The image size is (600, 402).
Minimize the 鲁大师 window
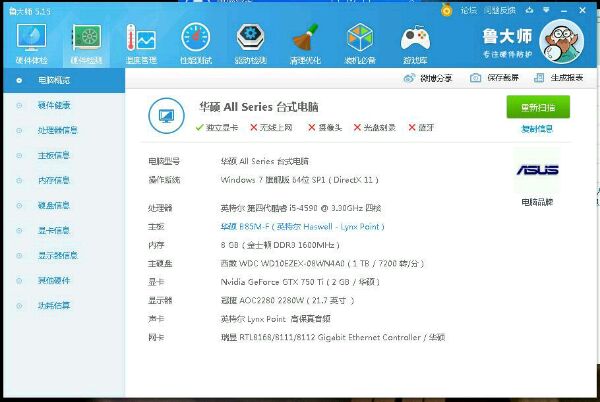coord(564,11)
